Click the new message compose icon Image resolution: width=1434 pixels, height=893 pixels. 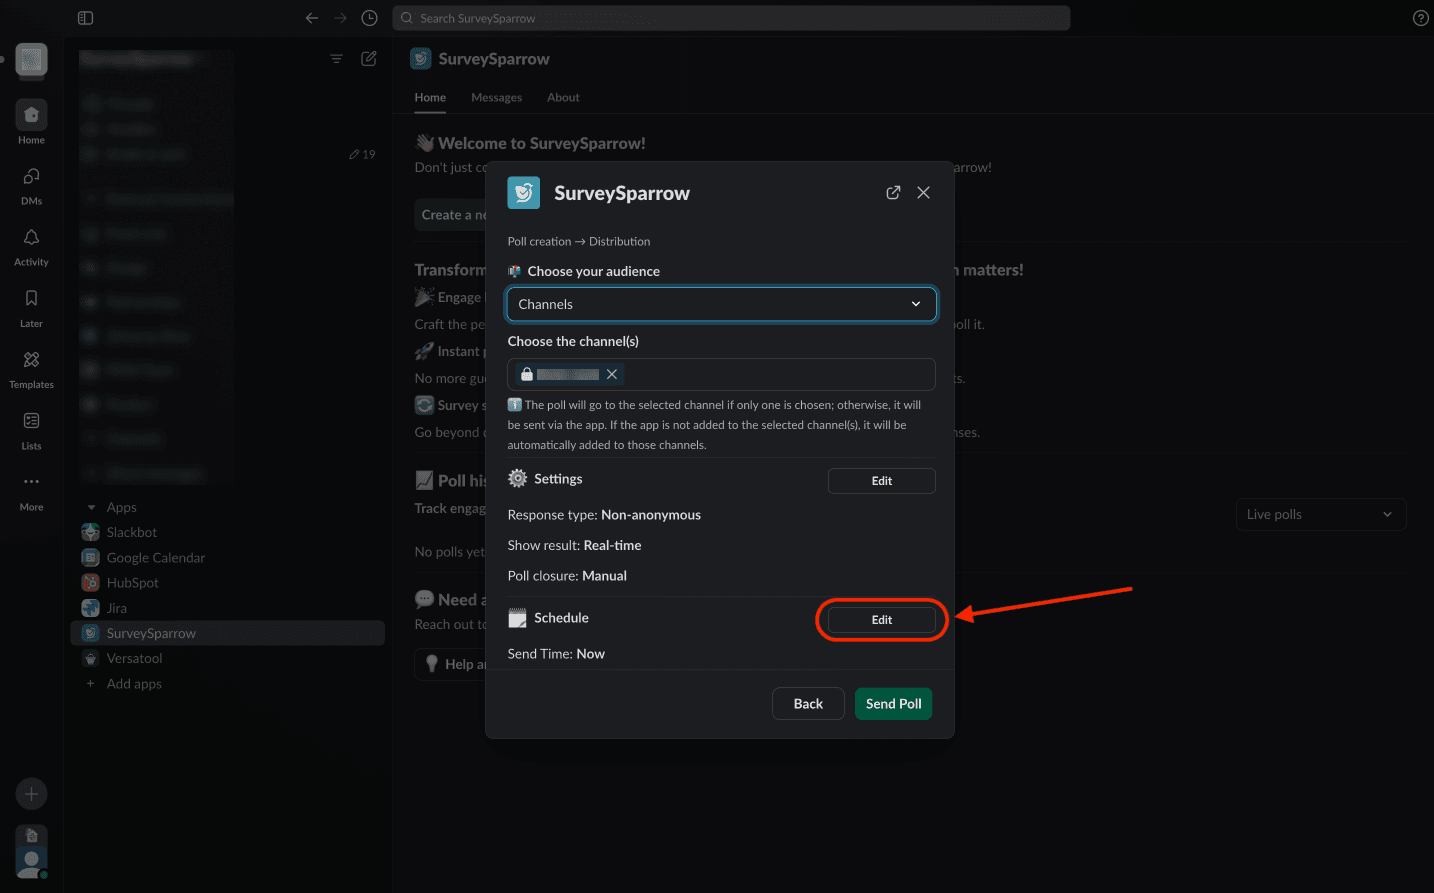click(x=368, y=59)
